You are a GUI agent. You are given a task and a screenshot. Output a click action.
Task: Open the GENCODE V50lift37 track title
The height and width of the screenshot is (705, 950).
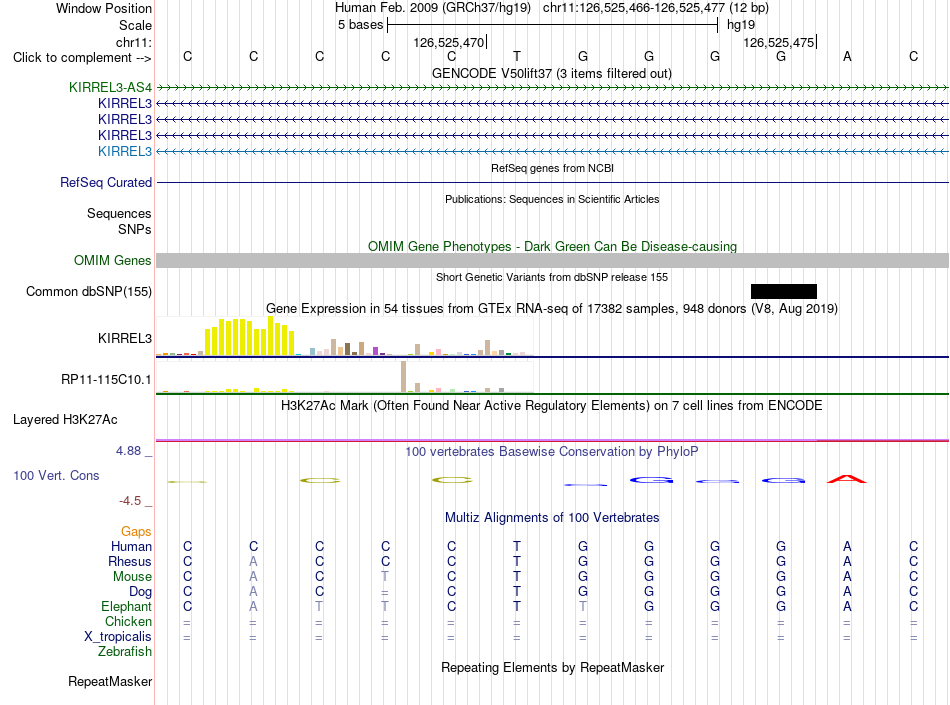(552, 73)
